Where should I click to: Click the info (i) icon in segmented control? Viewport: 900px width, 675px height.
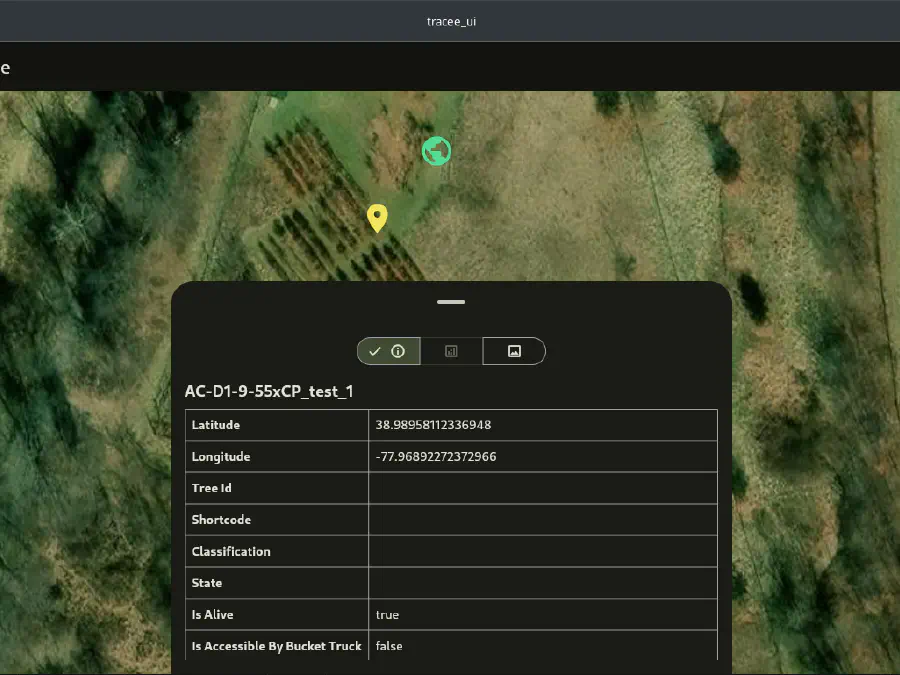coord(398,351)
